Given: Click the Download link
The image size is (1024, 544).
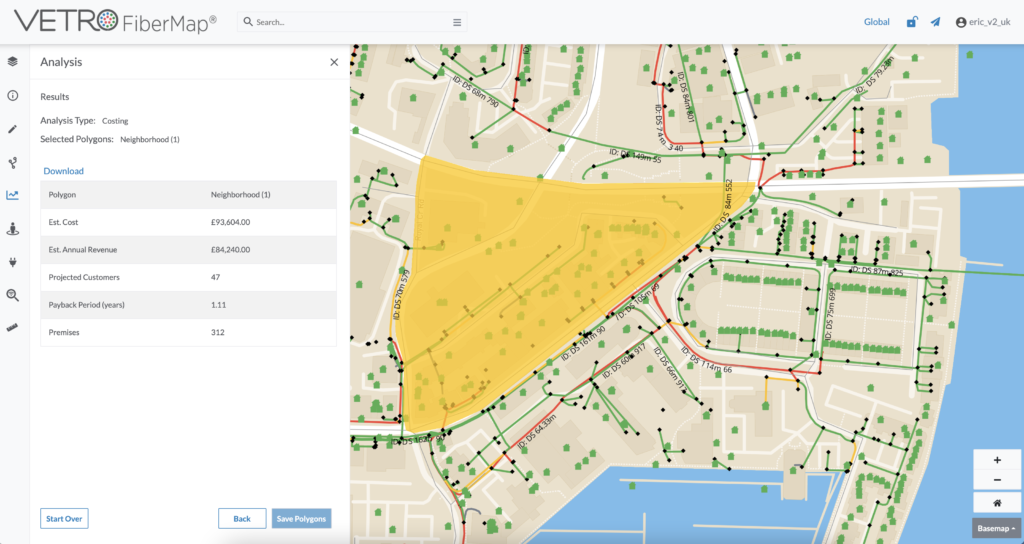Looking at the screenshot, I should 63,171.
